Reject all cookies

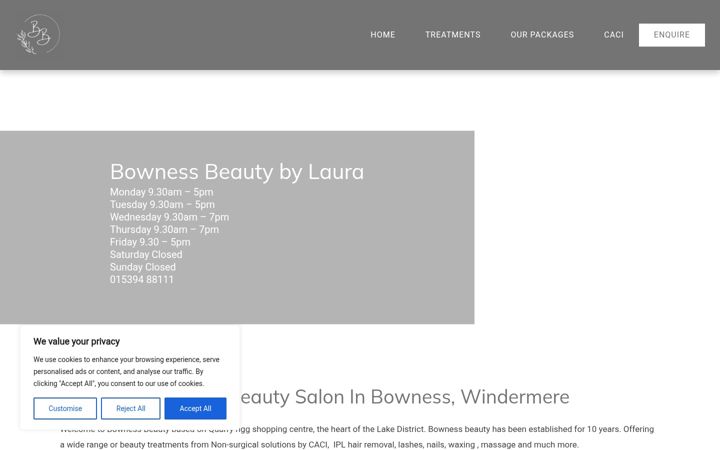pos(130,408)
